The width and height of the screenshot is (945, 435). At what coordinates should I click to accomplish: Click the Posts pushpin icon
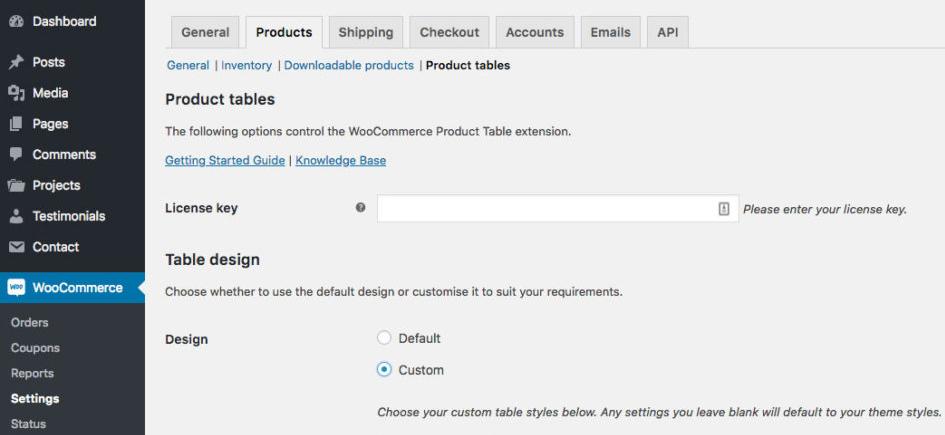tap(16, 62)
